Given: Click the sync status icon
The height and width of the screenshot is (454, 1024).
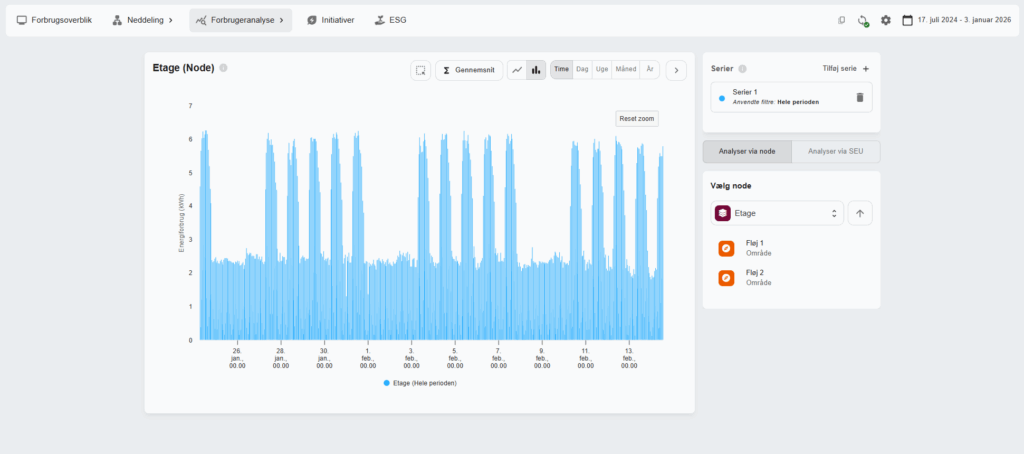Looking at the screenshot, I should click(x=863, y=20).
